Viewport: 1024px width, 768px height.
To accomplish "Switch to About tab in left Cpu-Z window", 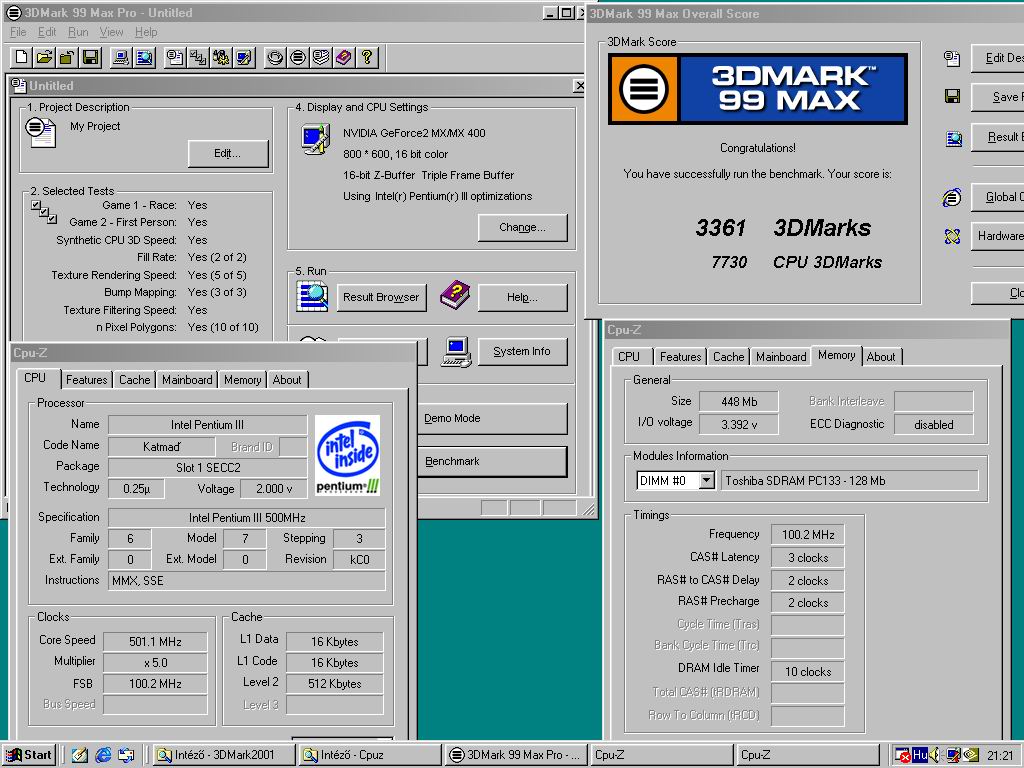I will (287, 380).
